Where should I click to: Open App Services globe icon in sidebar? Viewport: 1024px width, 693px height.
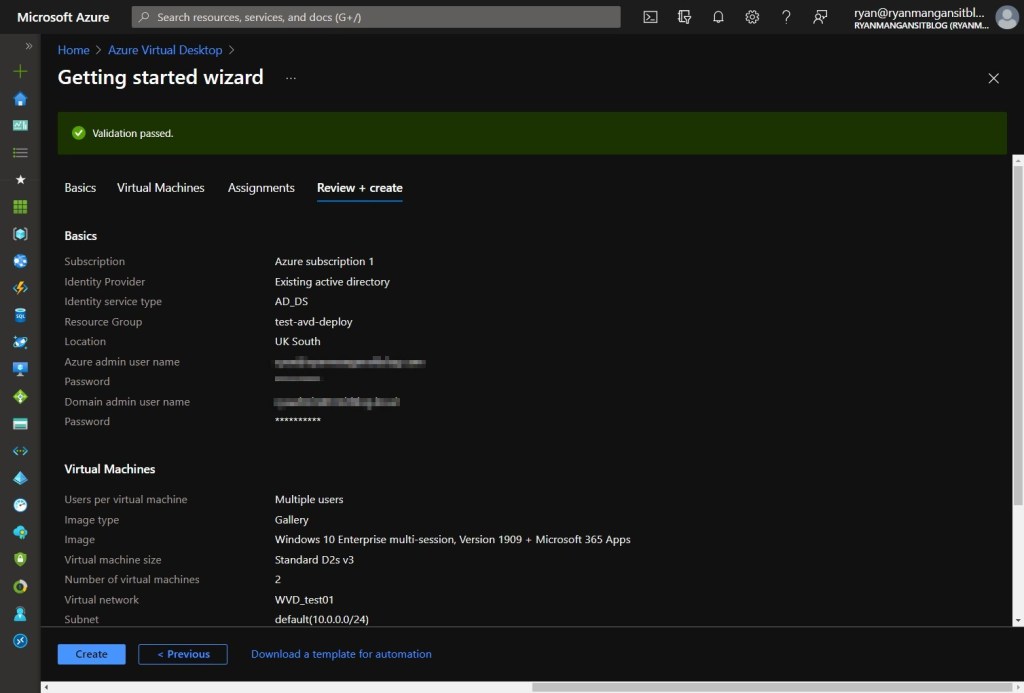[x=20, y=261]
